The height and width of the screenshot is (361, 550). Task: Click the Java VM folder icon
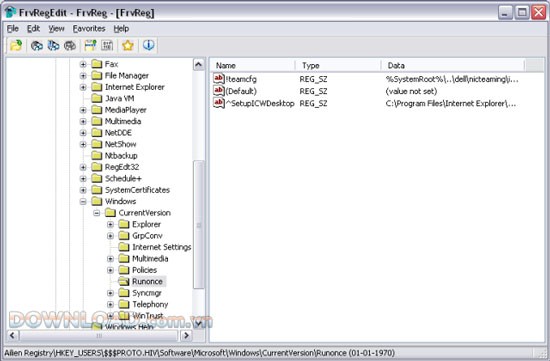[96, 98]
